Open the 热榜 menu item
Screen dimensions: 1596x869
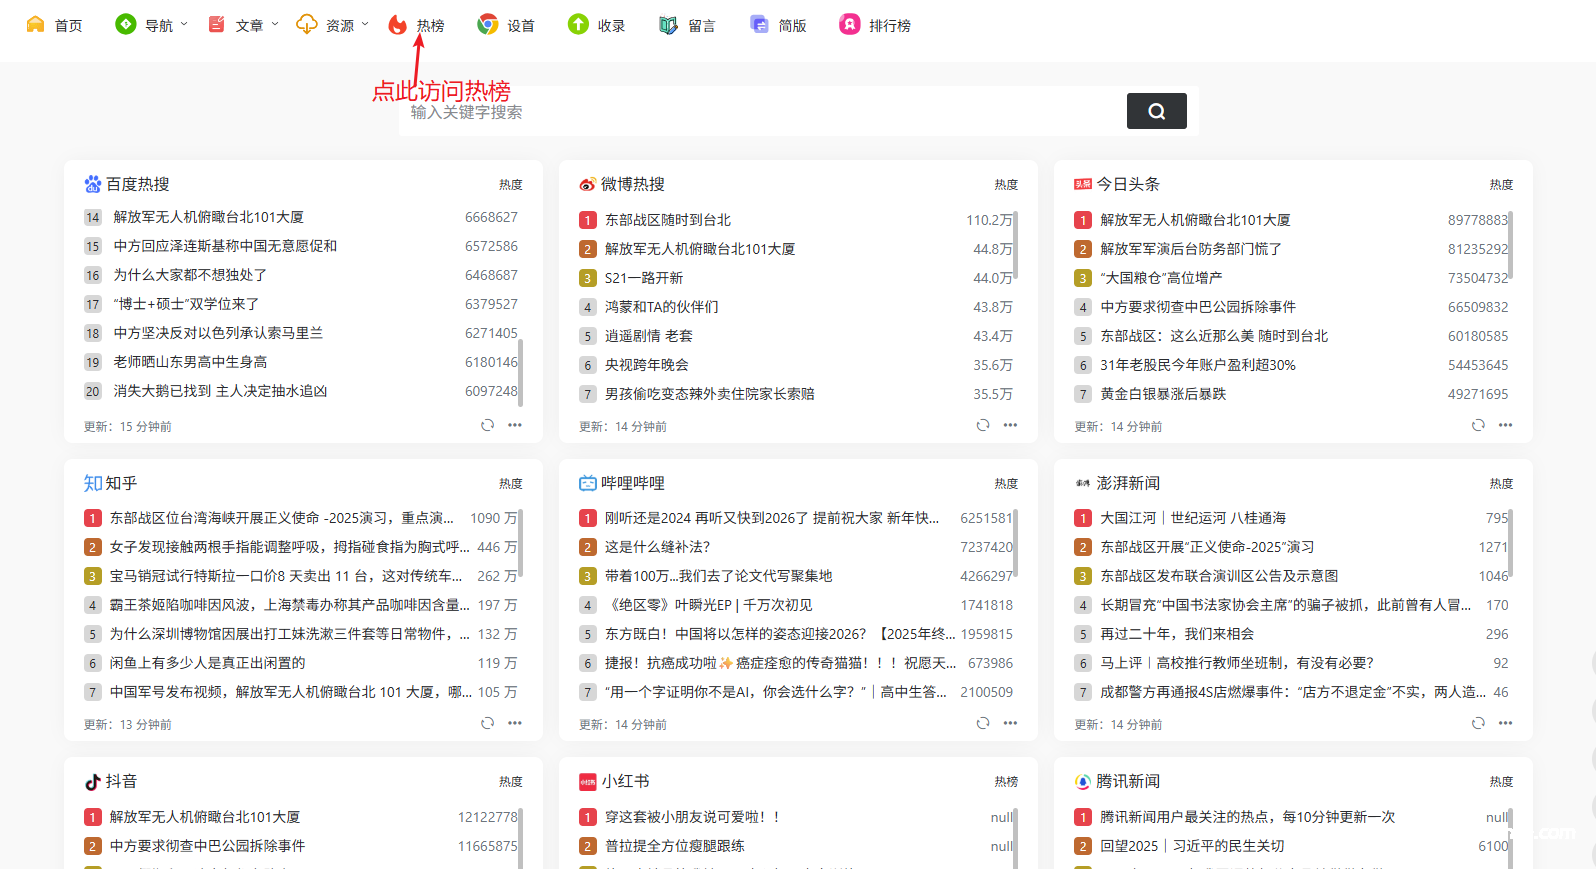430,25
